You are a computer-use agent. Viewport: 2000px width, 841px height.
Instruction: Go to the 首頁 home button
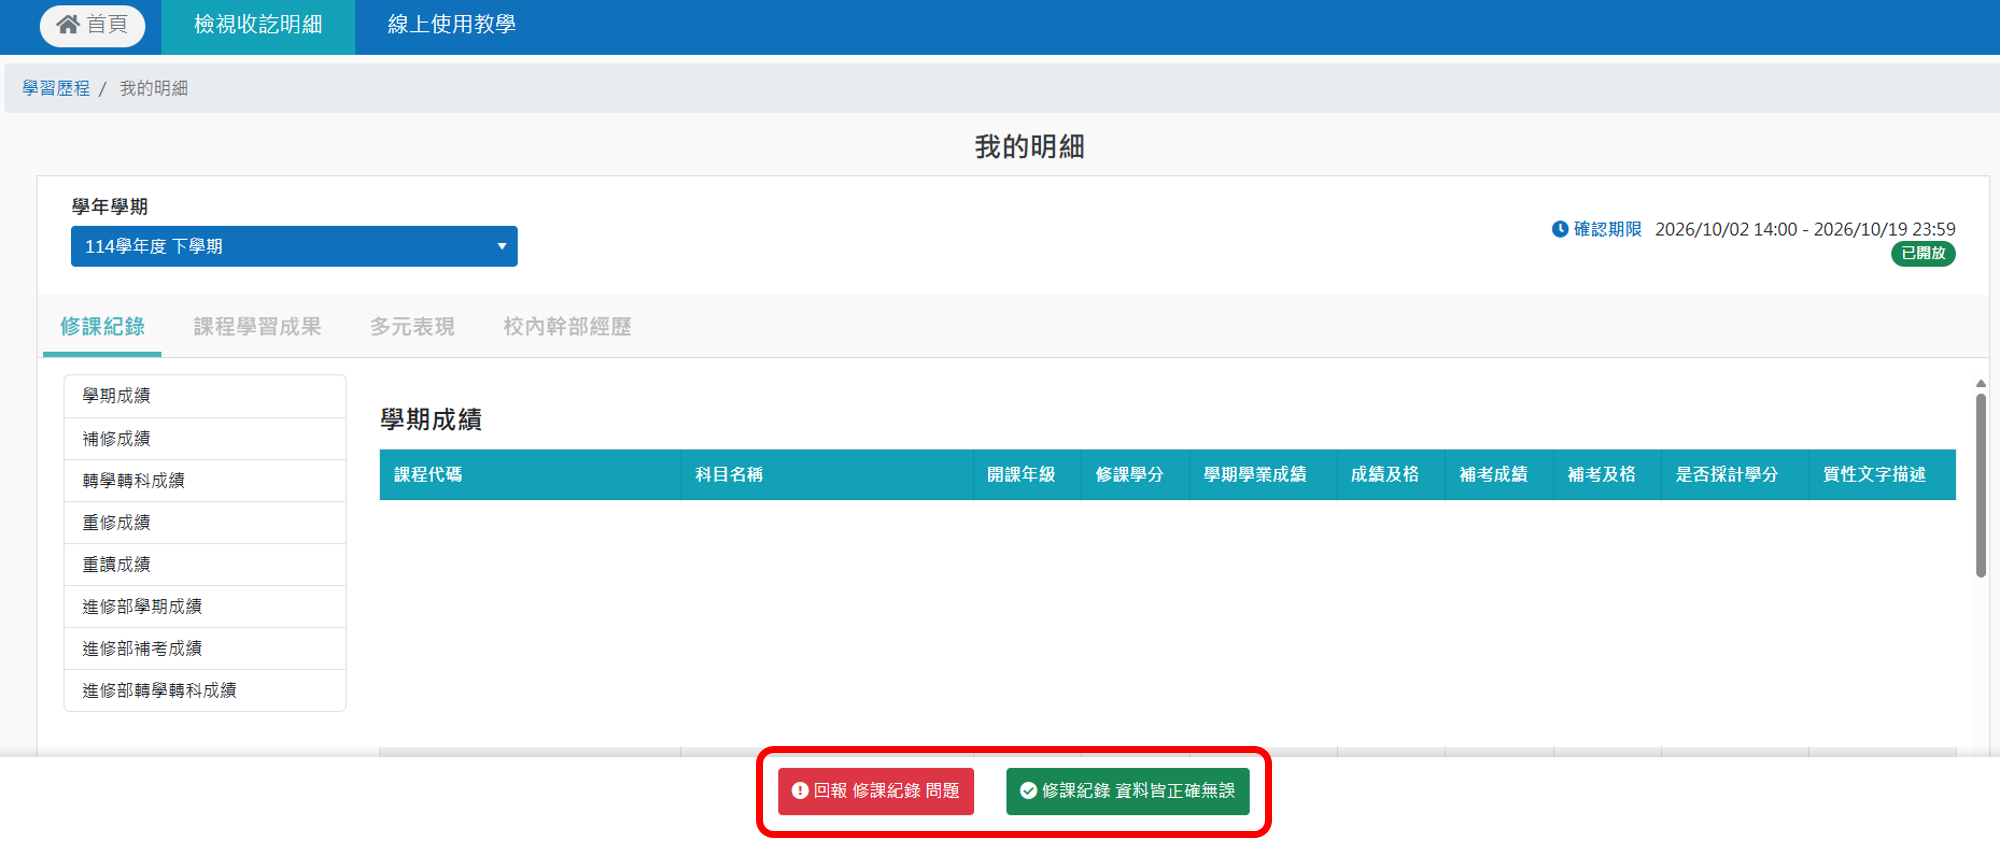(92, 24)
